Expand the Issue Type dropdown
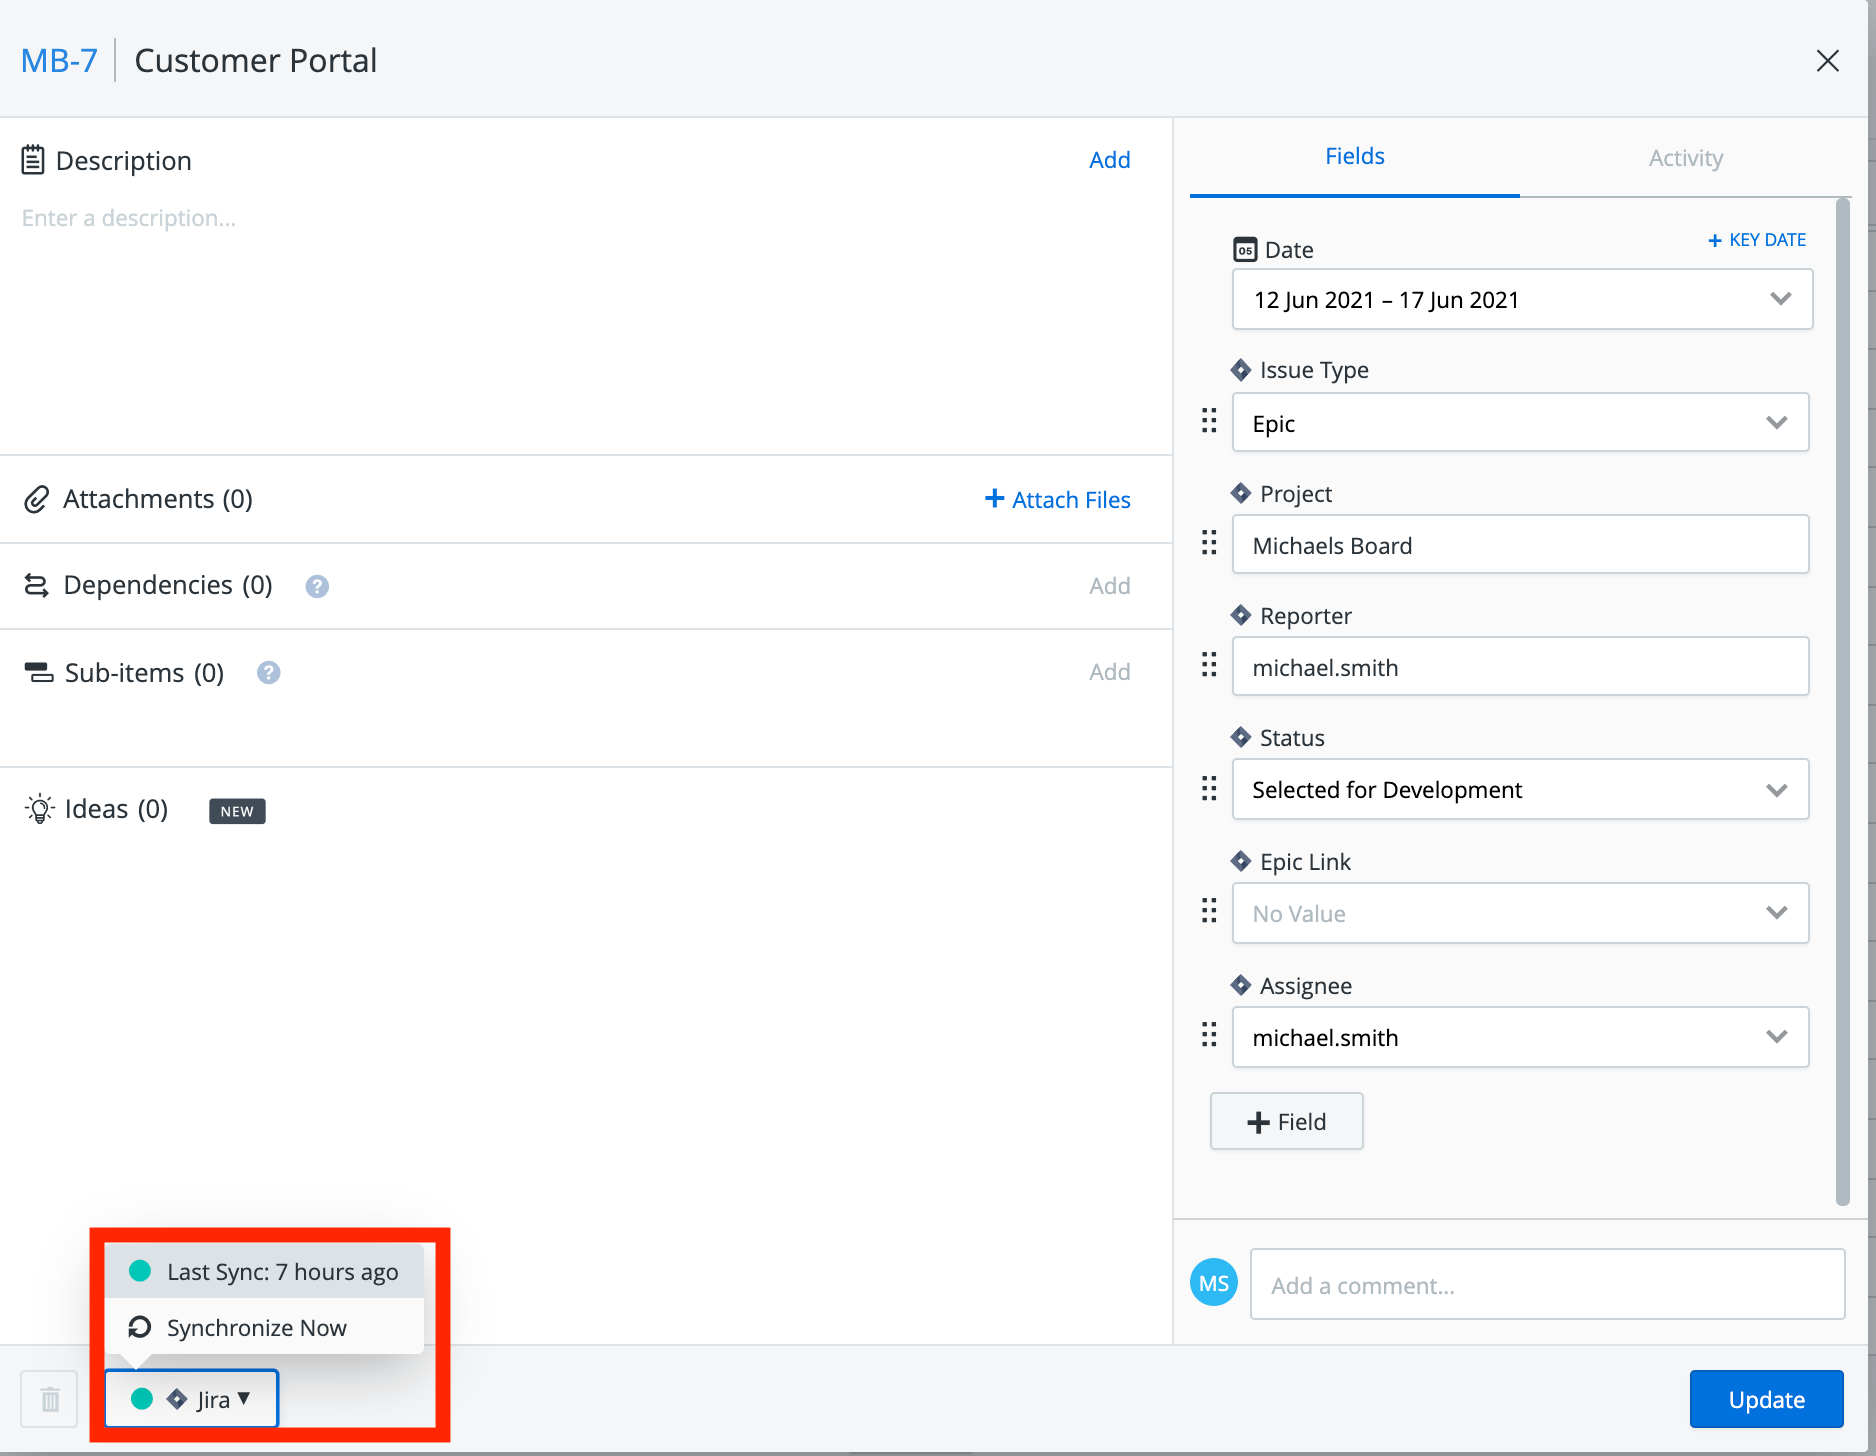 pos(1519,423)
